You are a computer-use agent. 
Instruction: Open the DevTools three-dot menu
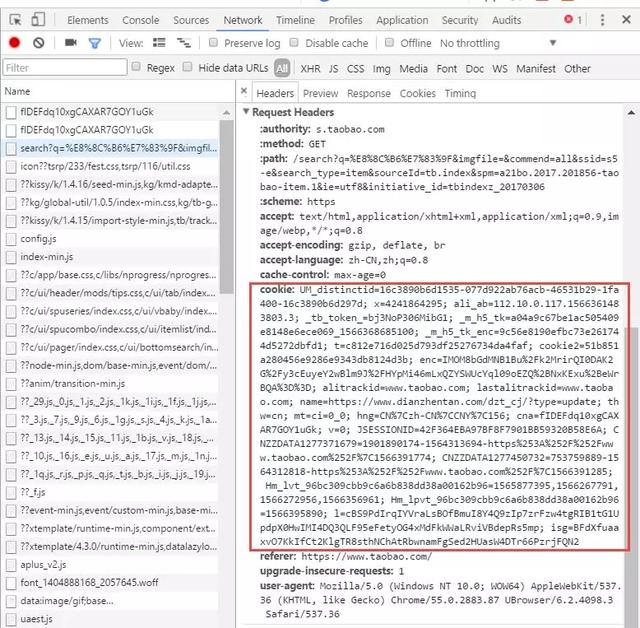coord(602,20)
